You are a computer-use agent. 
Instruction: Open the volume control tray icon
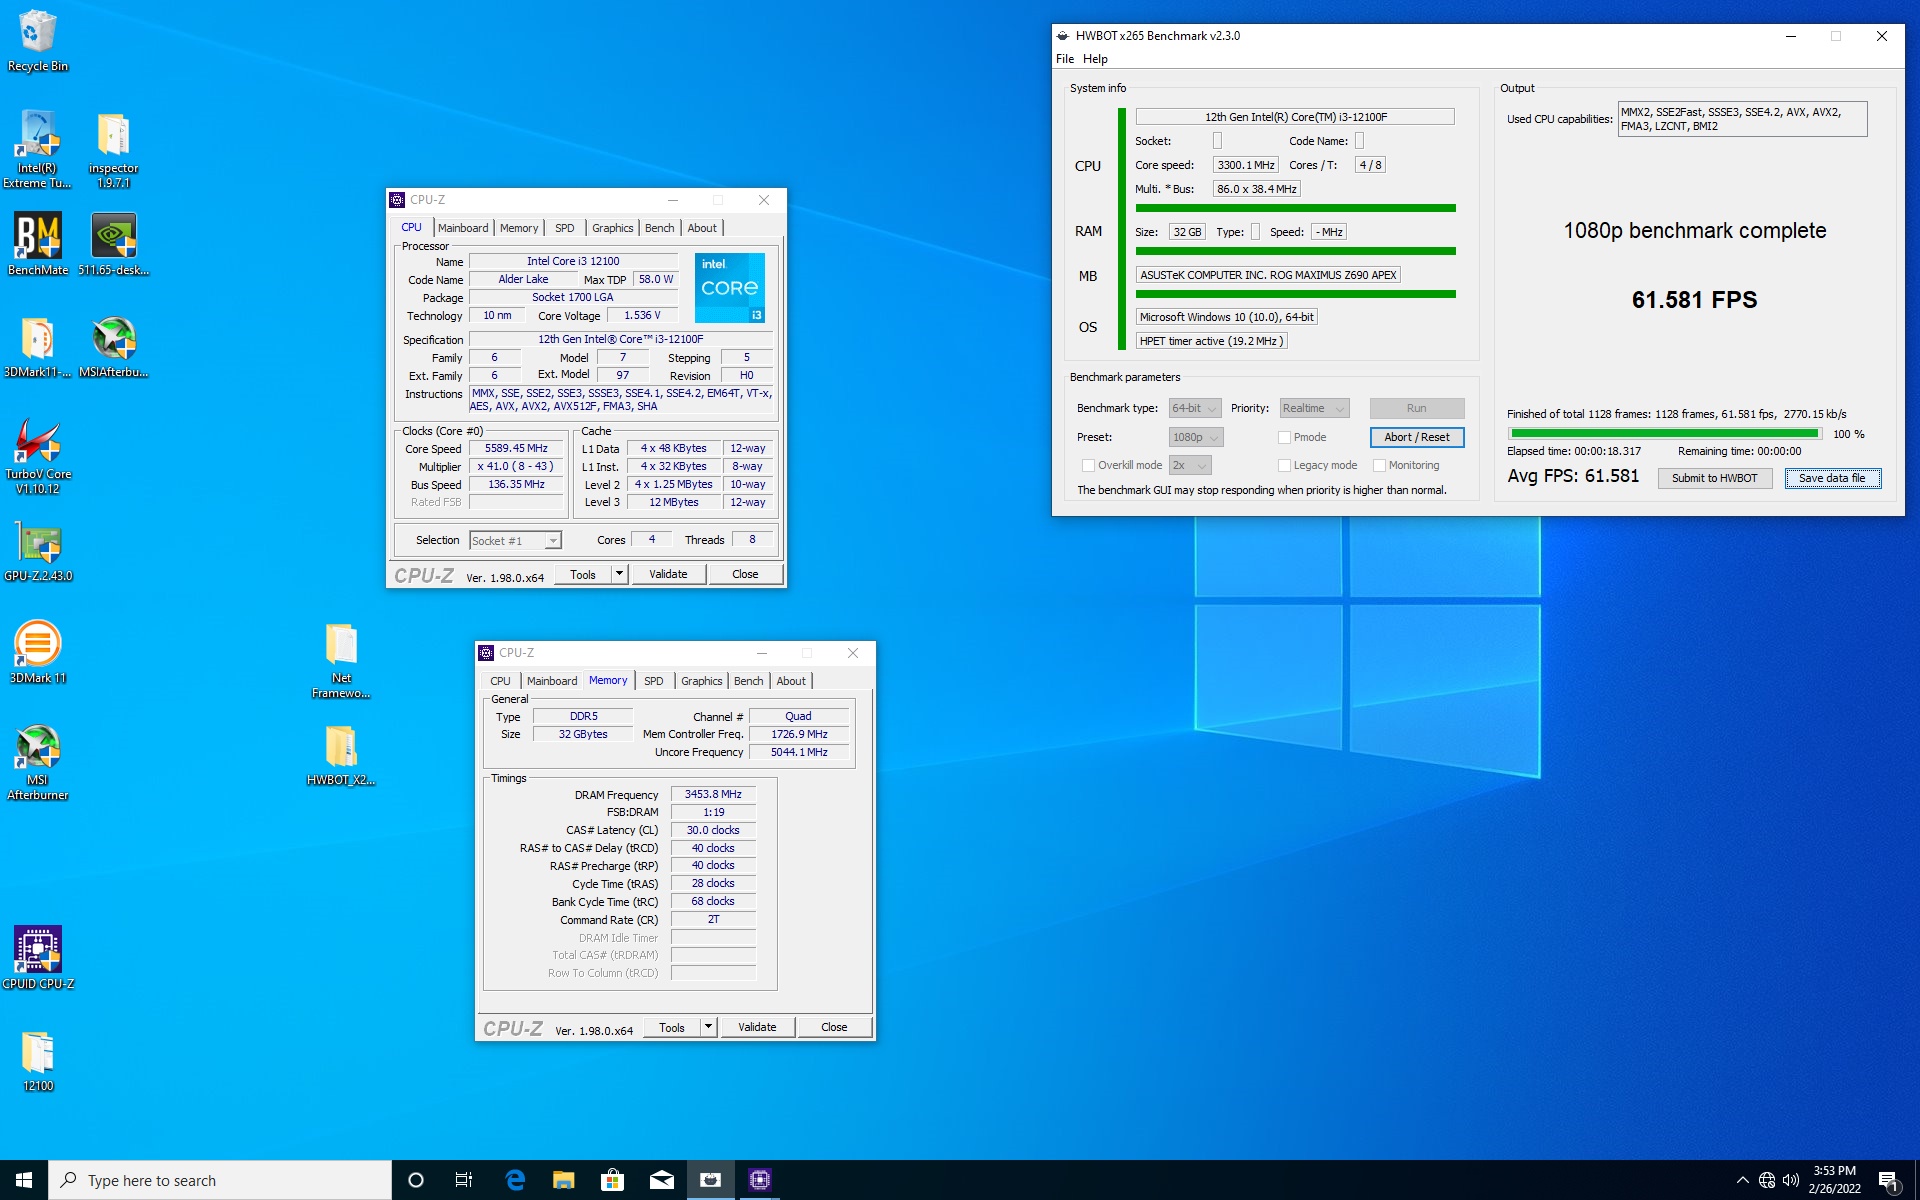click(1791, 1180)
